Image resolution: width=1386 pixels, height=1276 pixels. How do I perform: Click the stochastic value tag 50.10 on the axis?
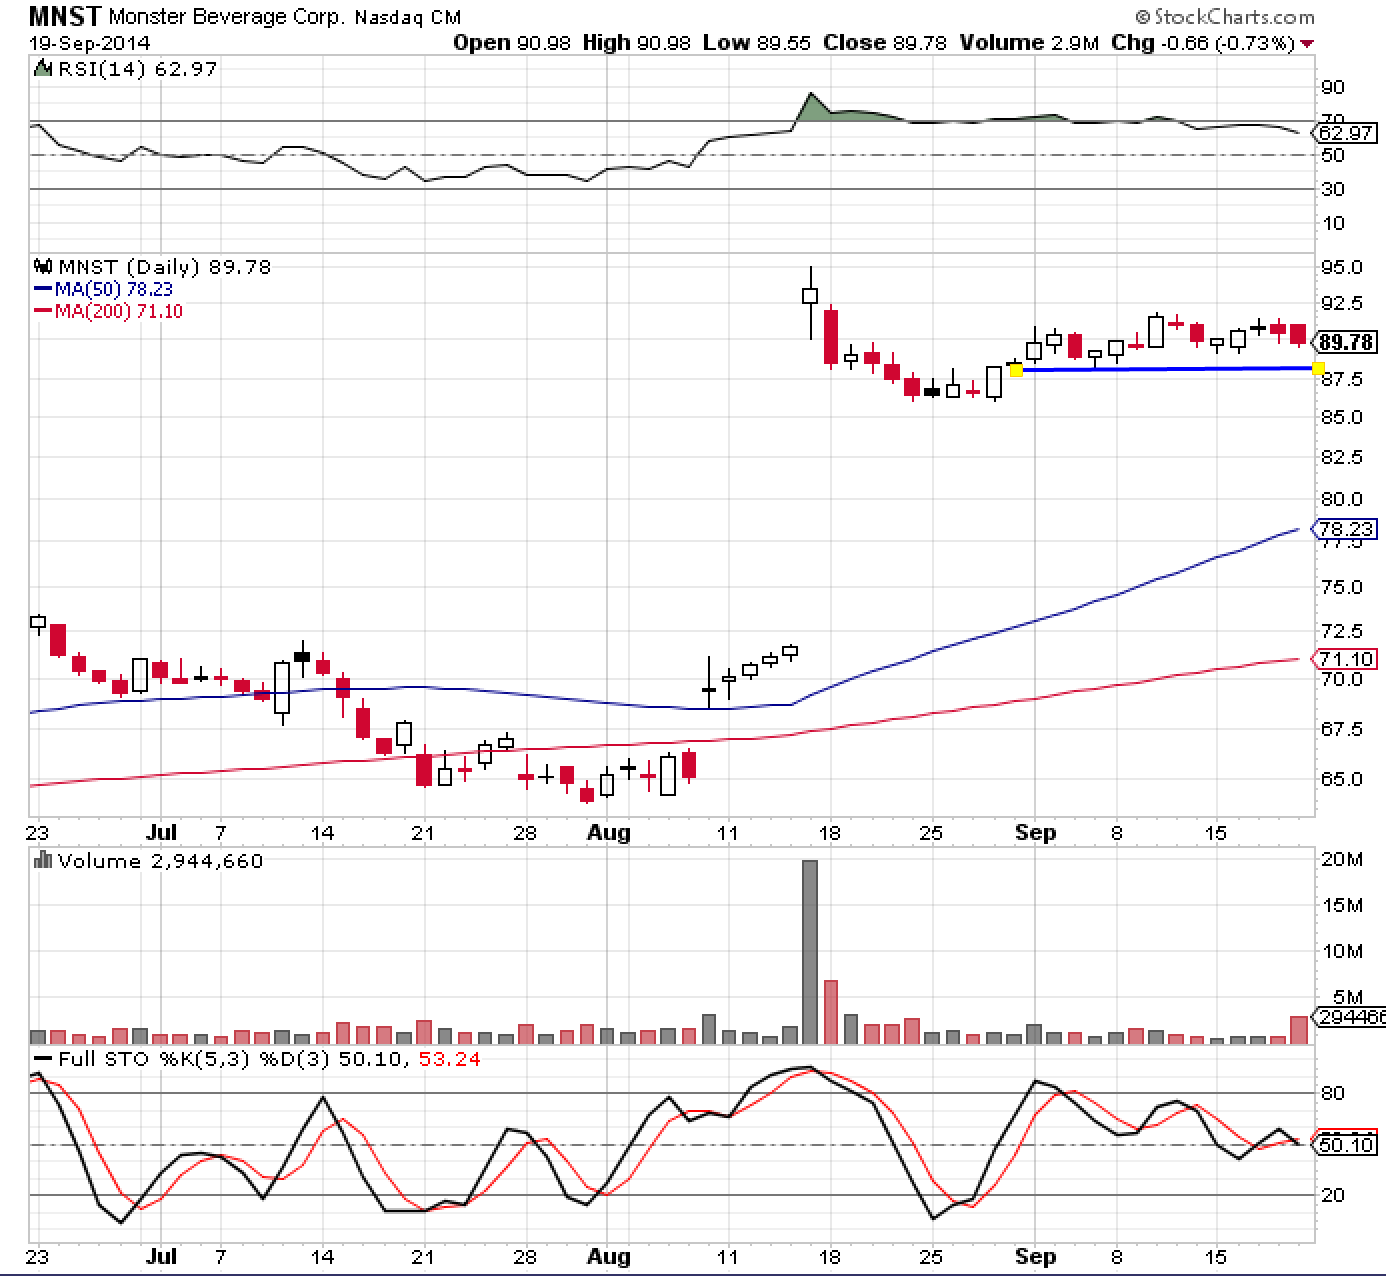pos(1346,1144)
